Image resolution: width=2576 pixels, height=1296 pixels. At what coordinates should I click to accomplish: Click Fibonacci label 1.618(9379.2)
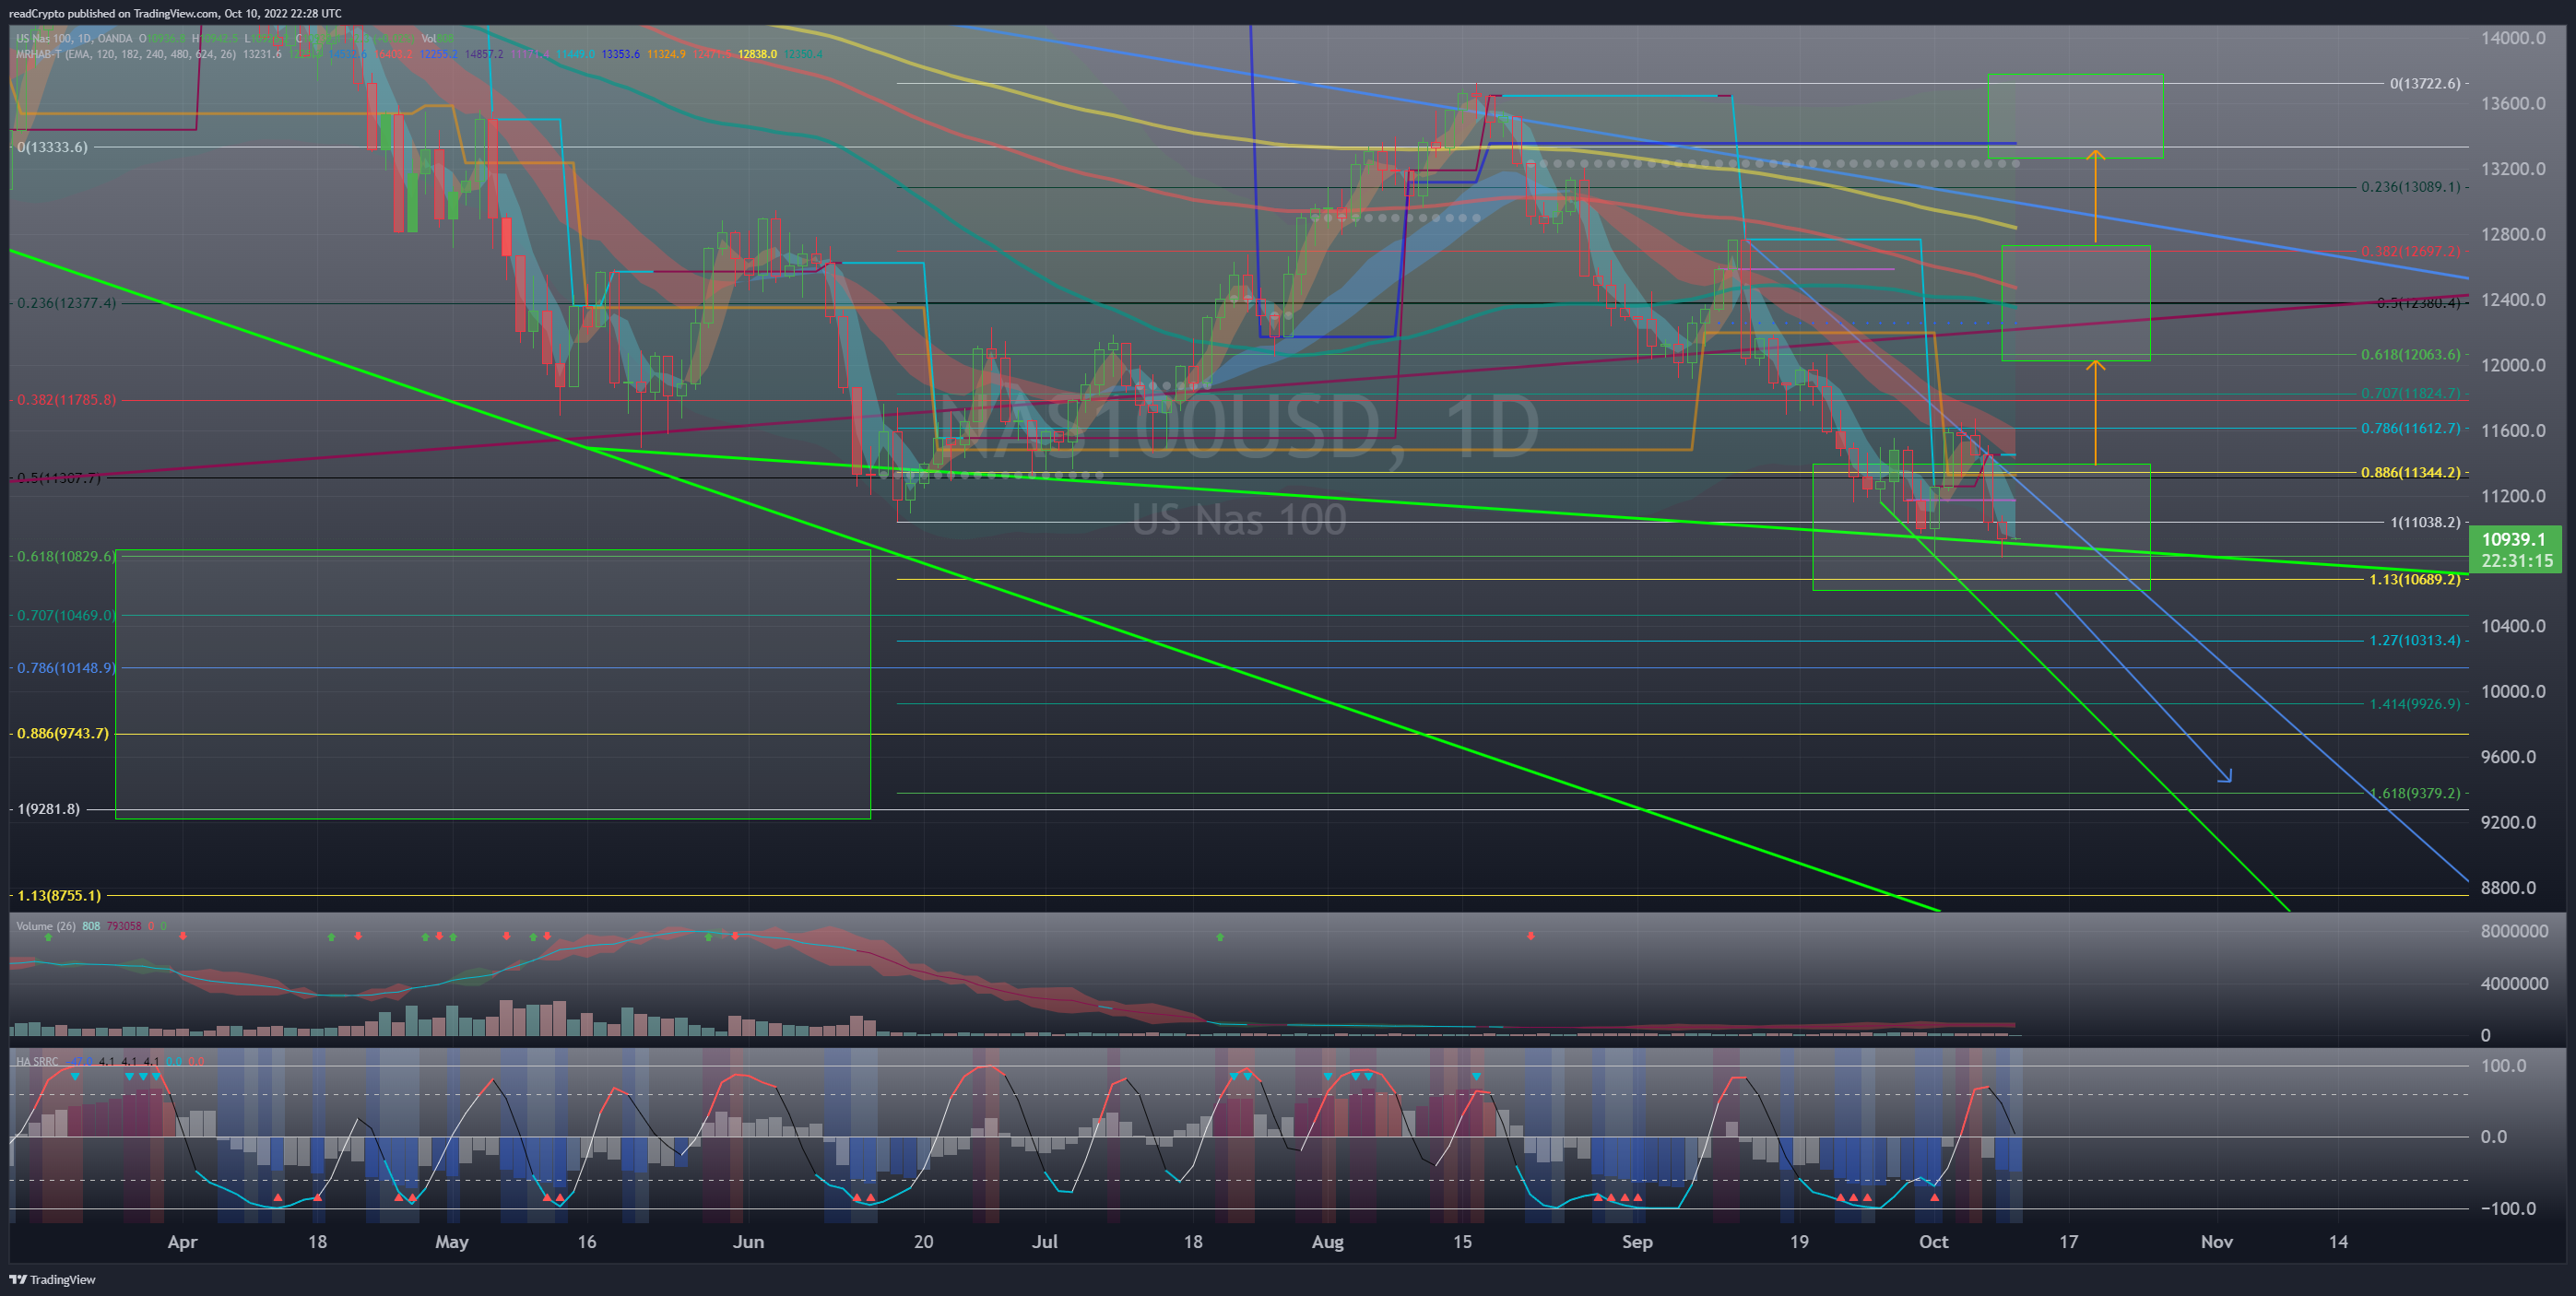(x=2414, y=793)
